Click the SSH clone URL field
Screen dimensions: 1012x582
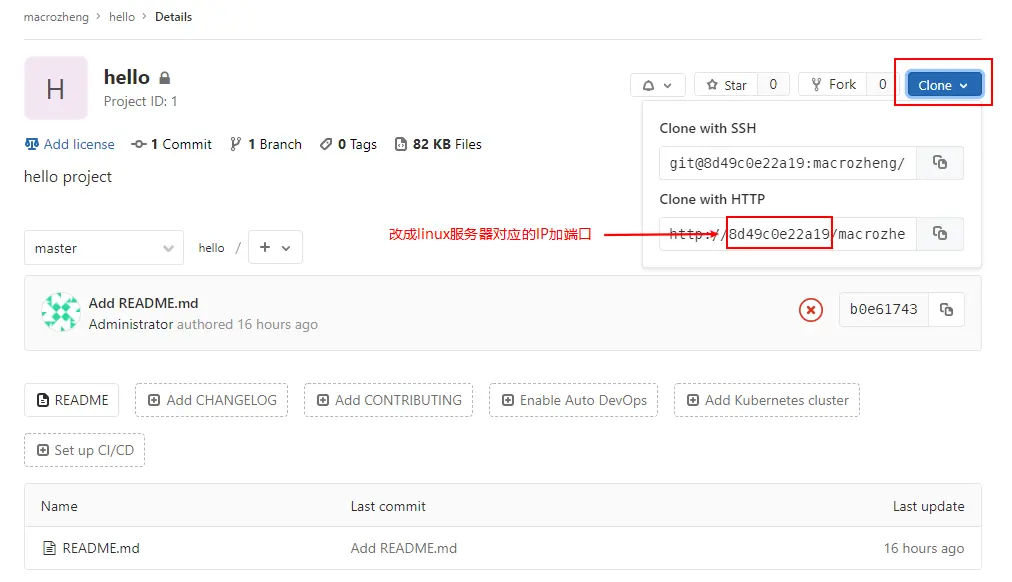tap(787, 163)
